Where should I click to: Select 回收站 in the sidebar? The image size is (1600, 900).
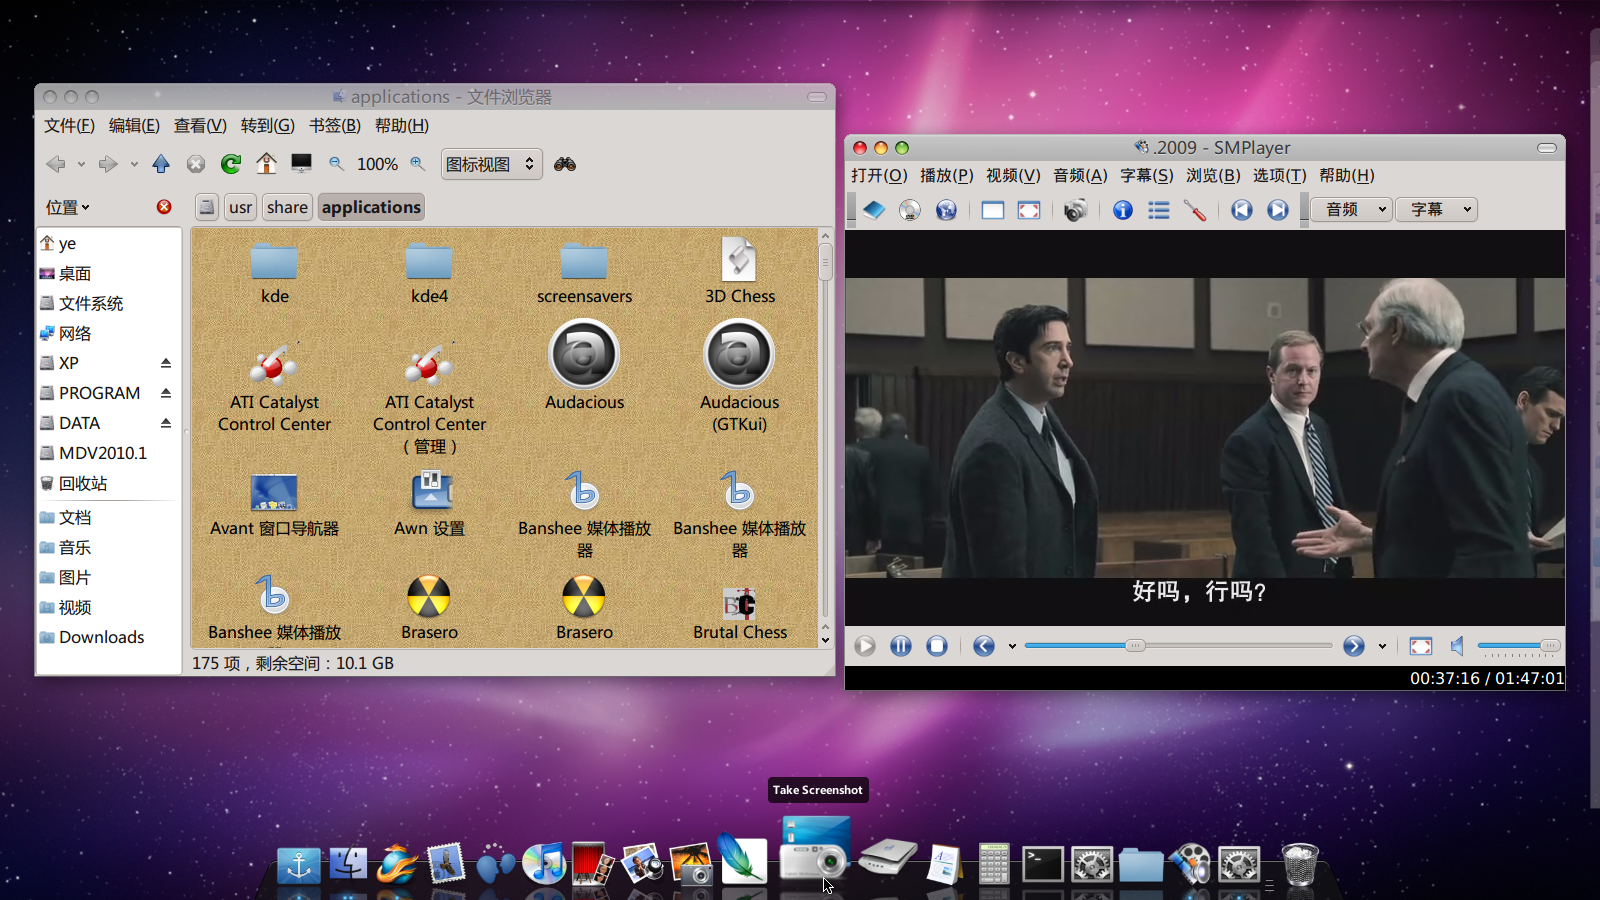click(73, 483)
